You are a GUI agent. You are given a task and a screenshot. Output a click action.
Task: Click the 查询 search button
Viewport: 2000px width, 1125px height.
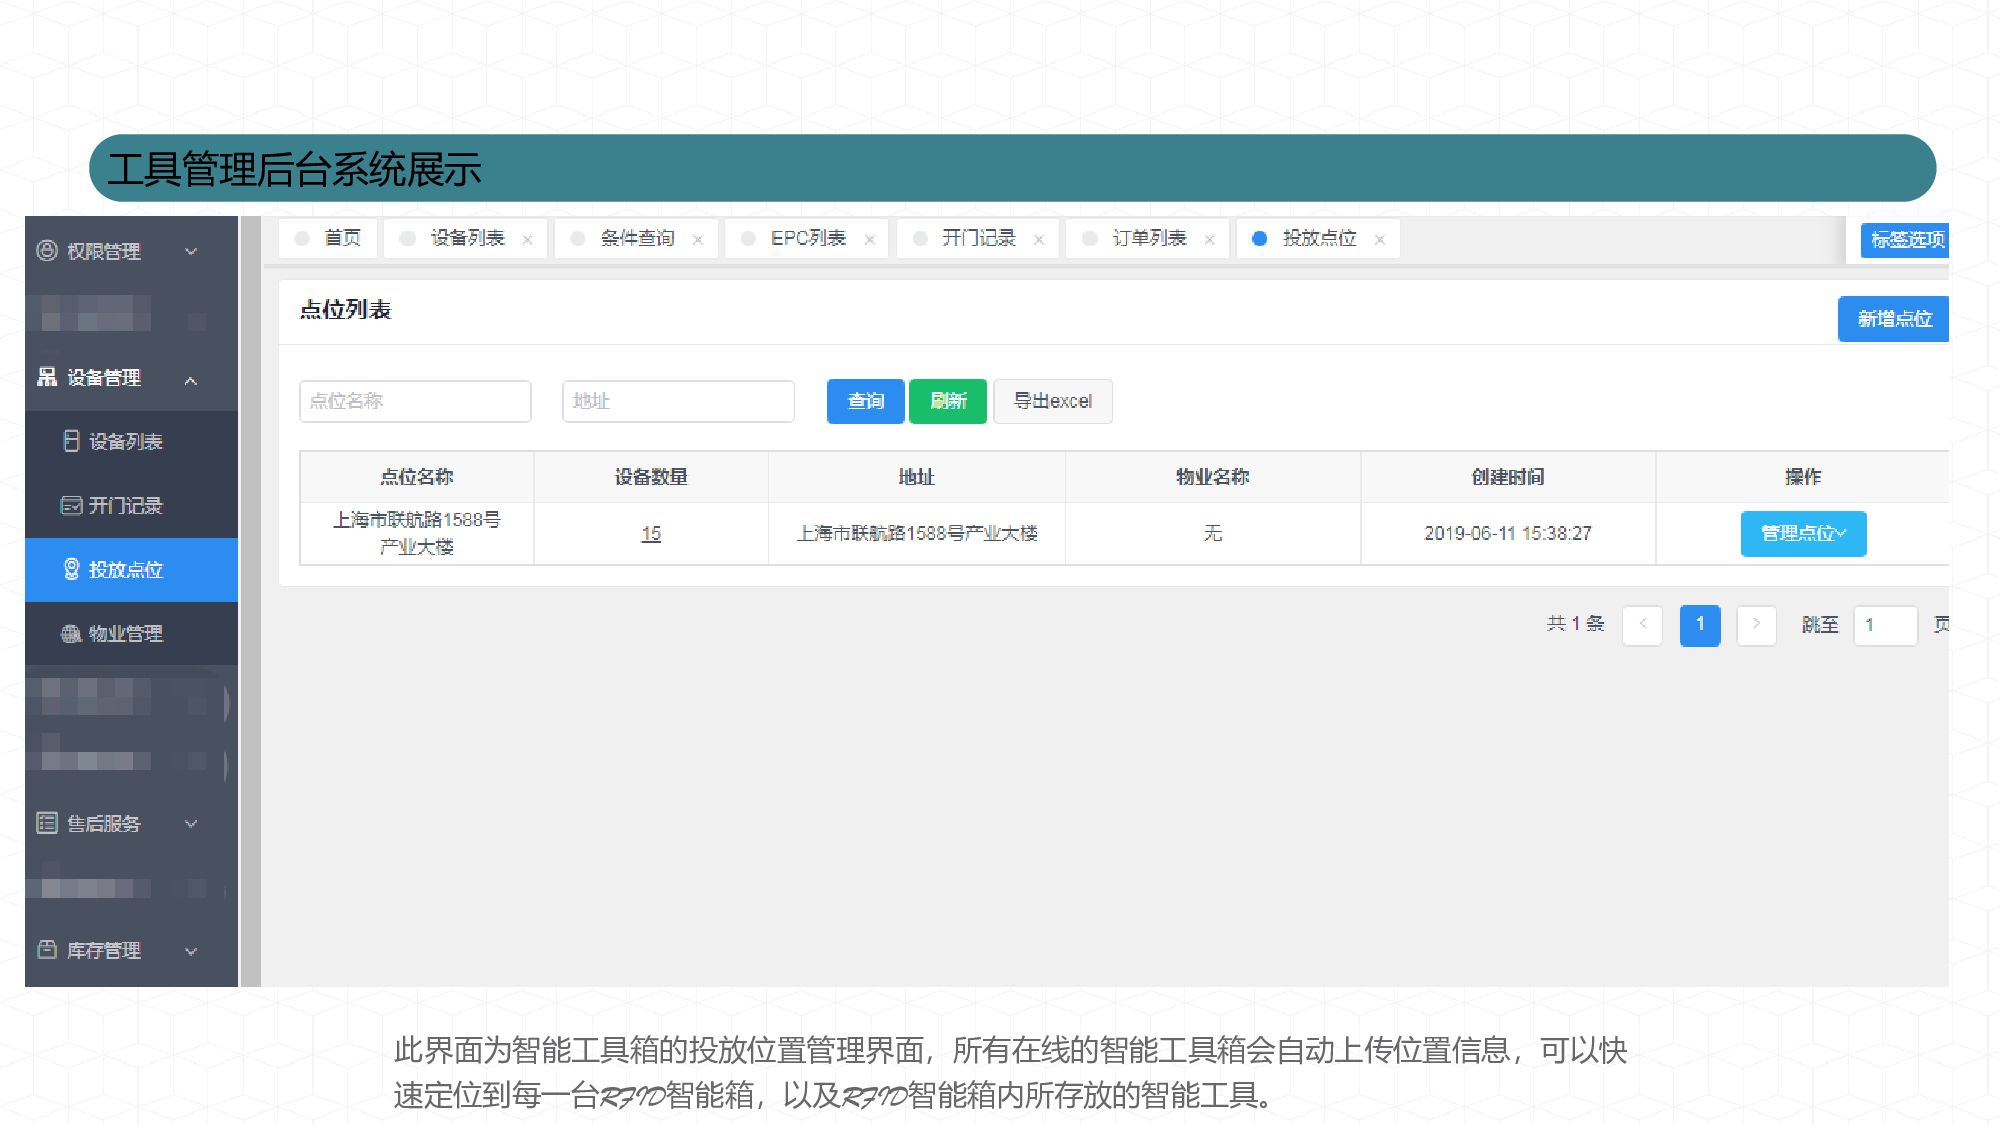coord(865,401)
